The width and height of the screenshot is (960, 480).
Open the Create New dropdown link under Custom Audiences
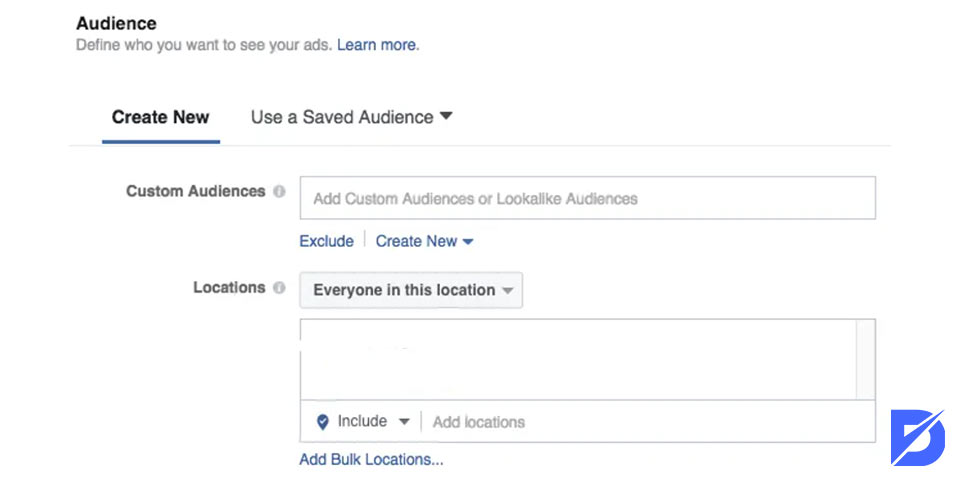click(424, 241)
